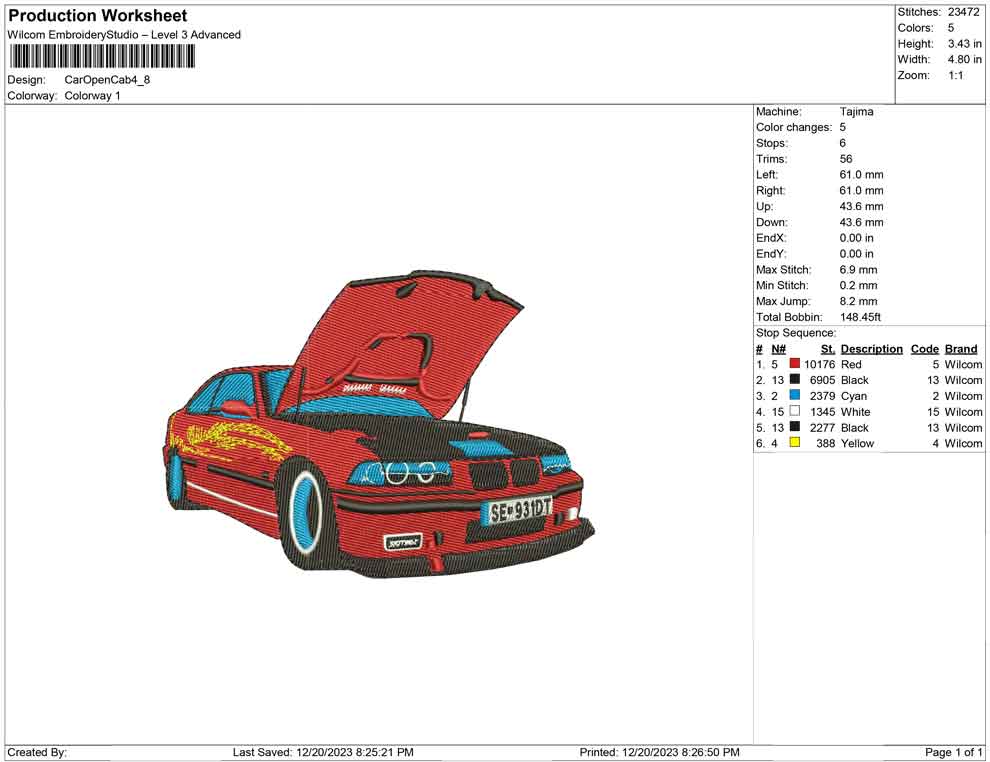Screen dimensions: 990x762
Task: Click the yellow color swatch in stop sequence
Action: pyautogui.click(x=794, y=443)
